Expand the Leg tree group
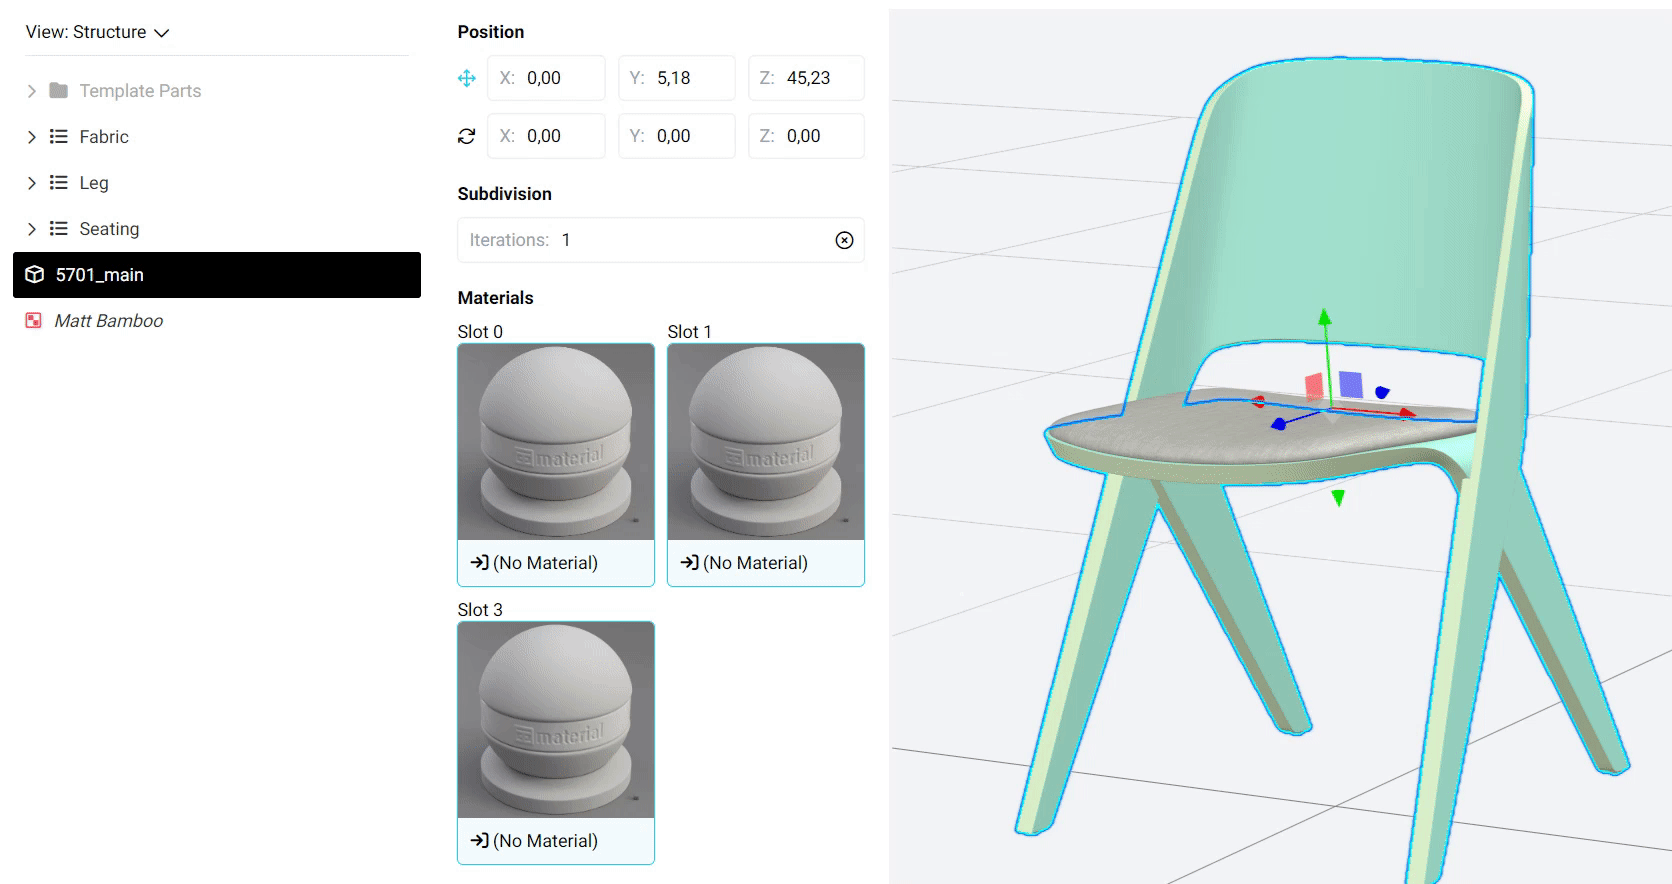Viewport: 1672px width, 884px height. (31, 183)
